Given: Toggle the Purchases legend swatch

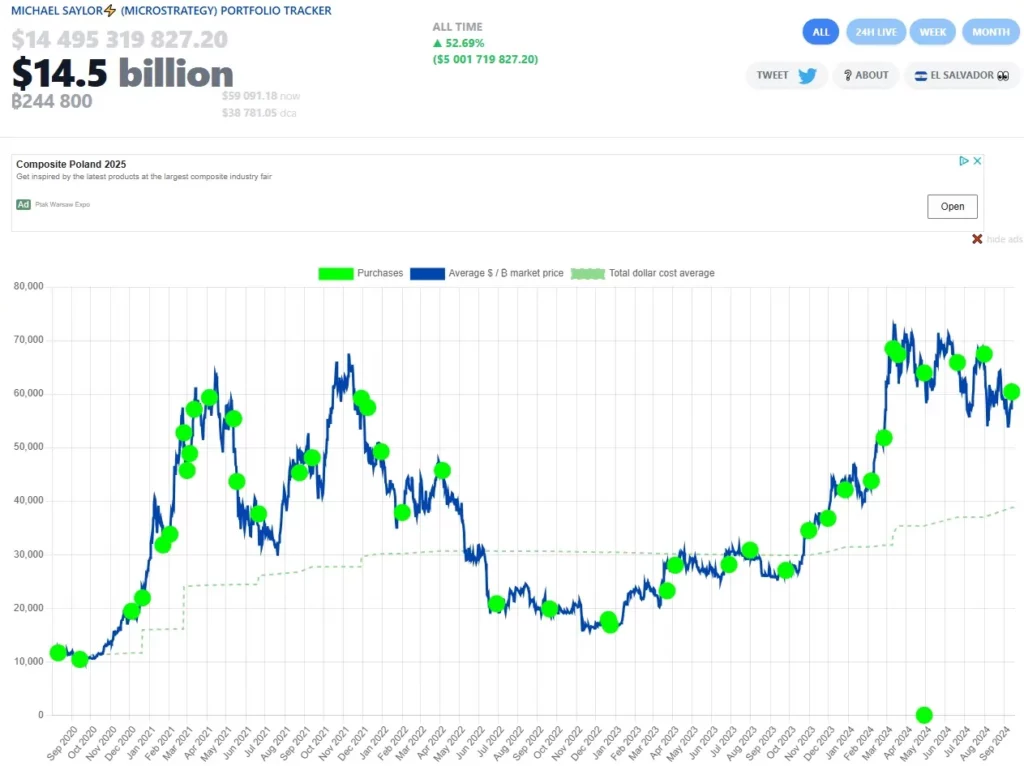Looking at the screenshot, I should pyautogui.click(x=336, y=274).
